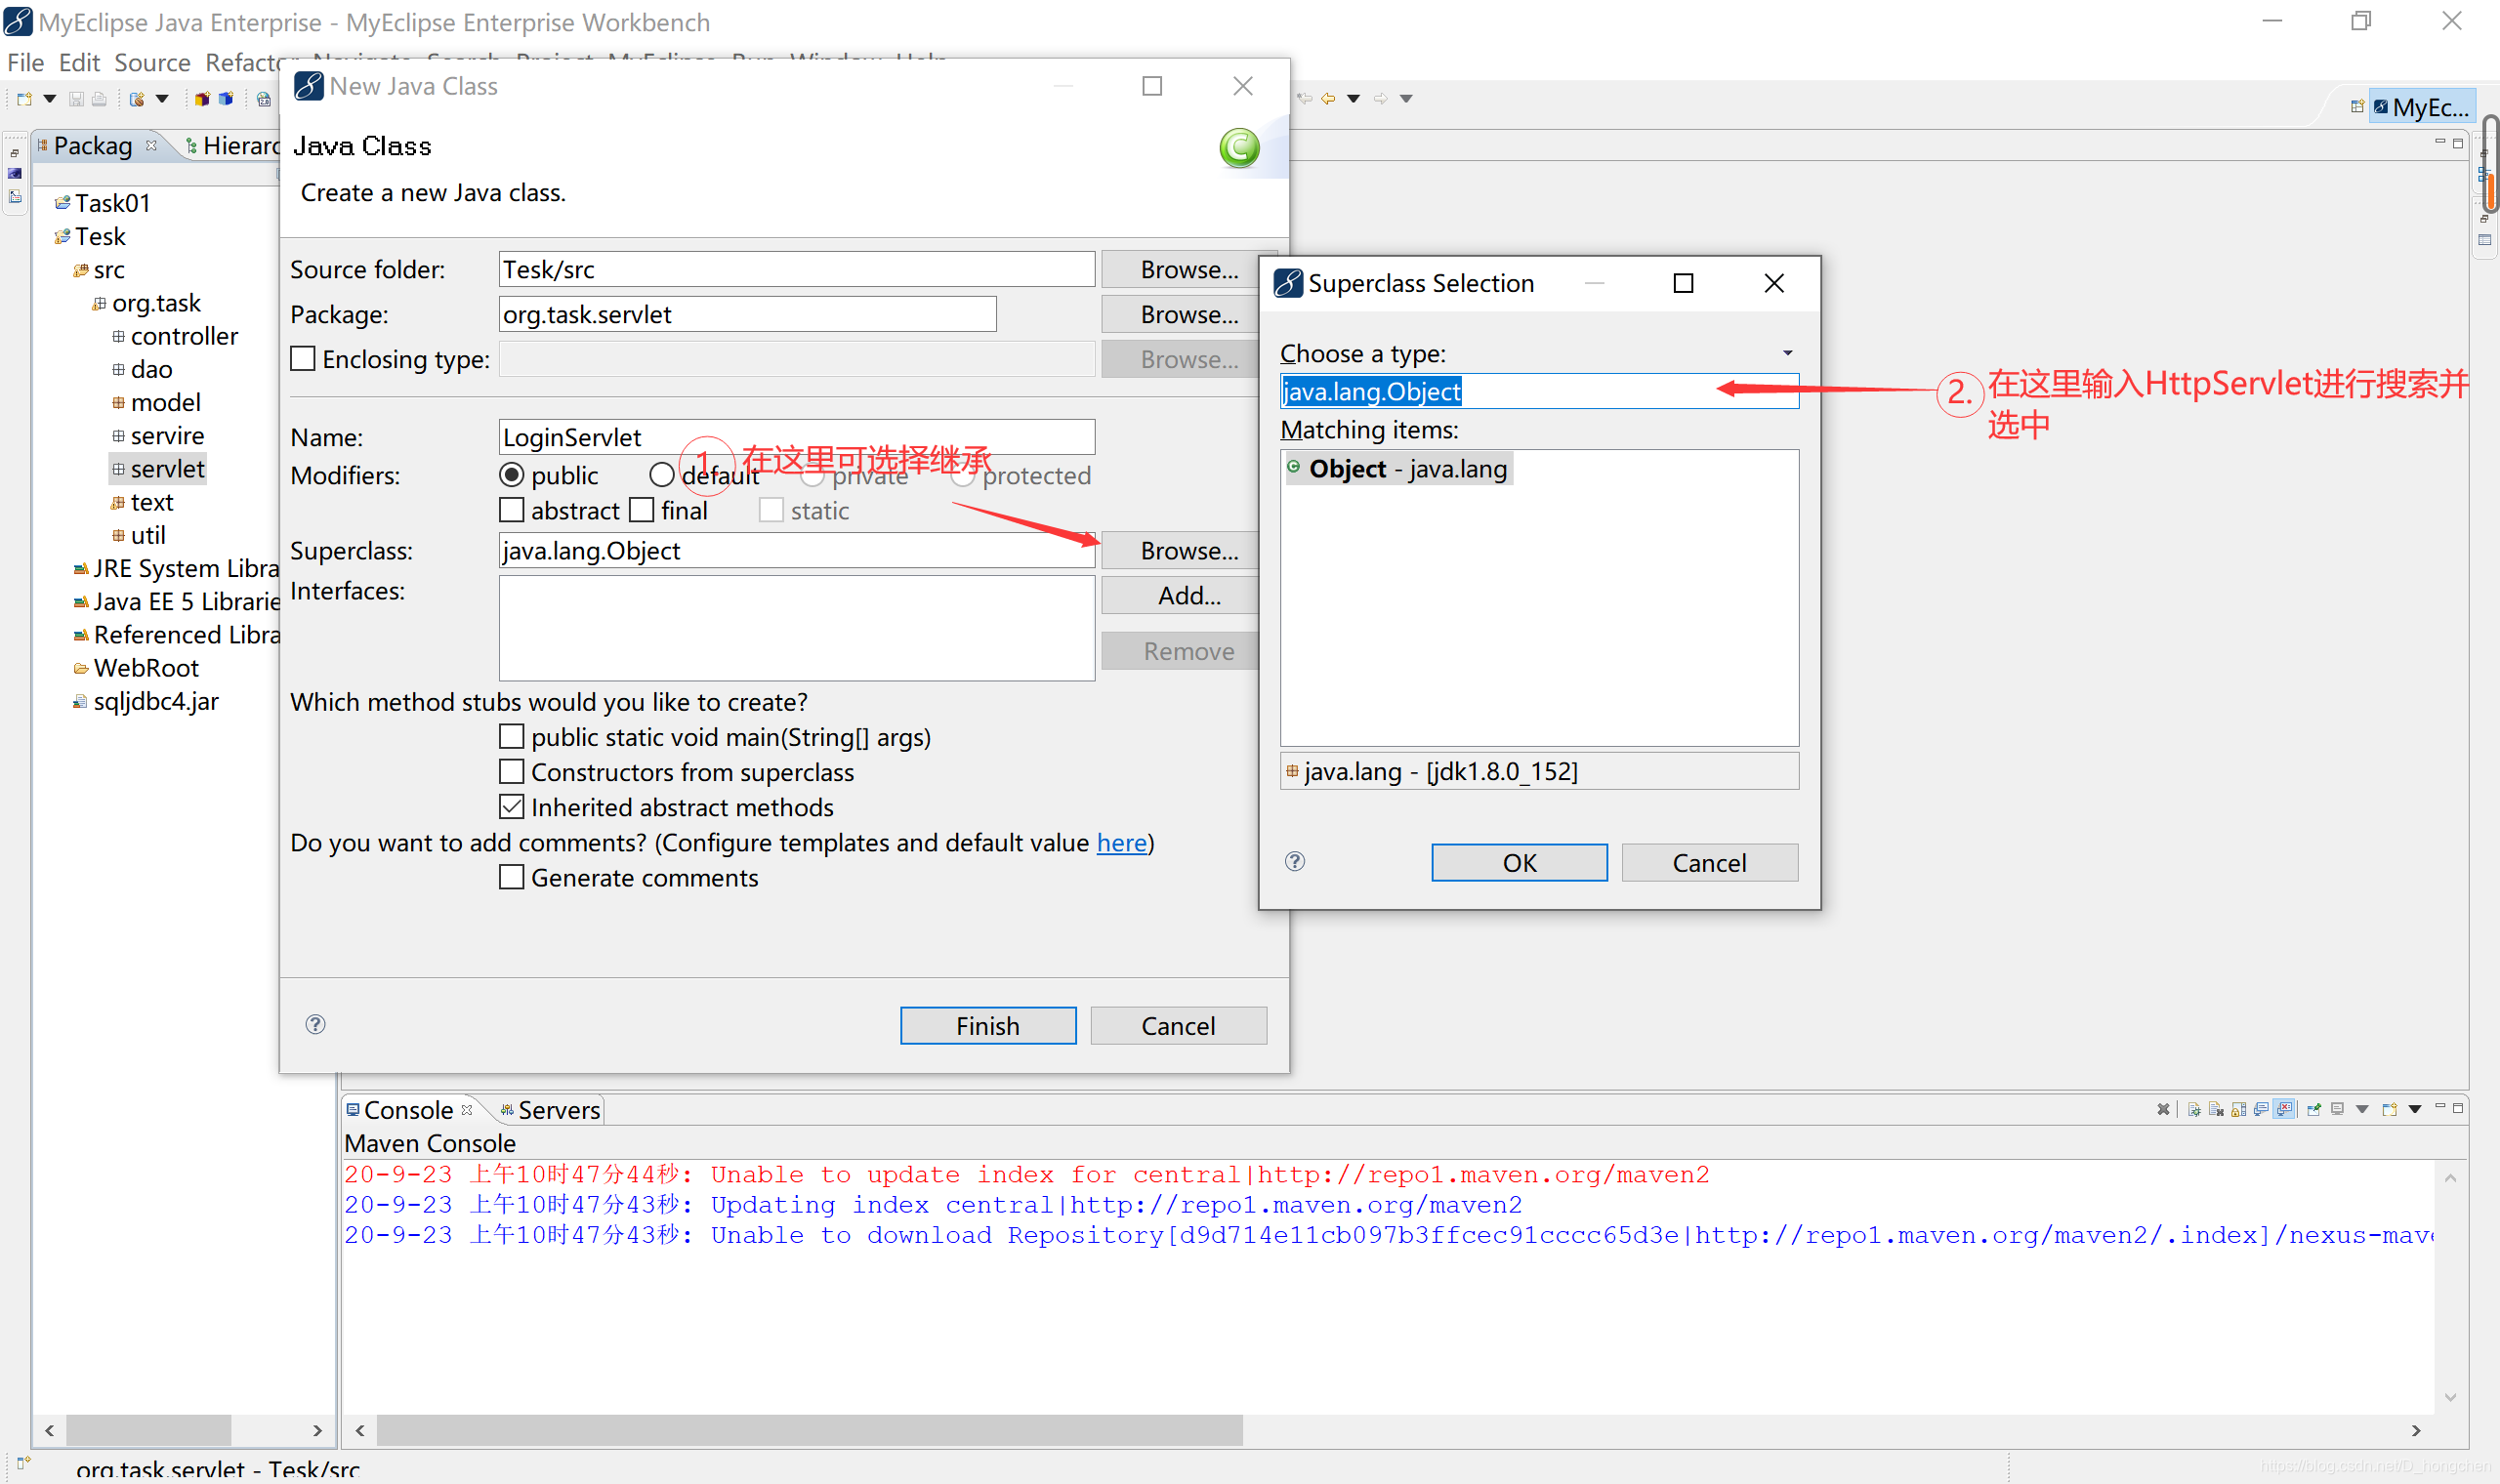This screenshot has height=1484, width=2500.
Task: Open the Source menu
Action: pos(152,63)
